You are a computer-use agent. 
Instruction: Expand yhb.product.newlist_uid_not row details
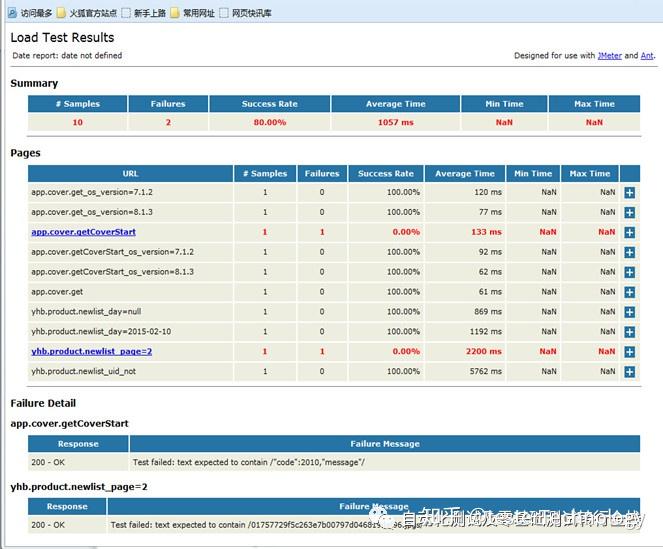click(629, 372)
